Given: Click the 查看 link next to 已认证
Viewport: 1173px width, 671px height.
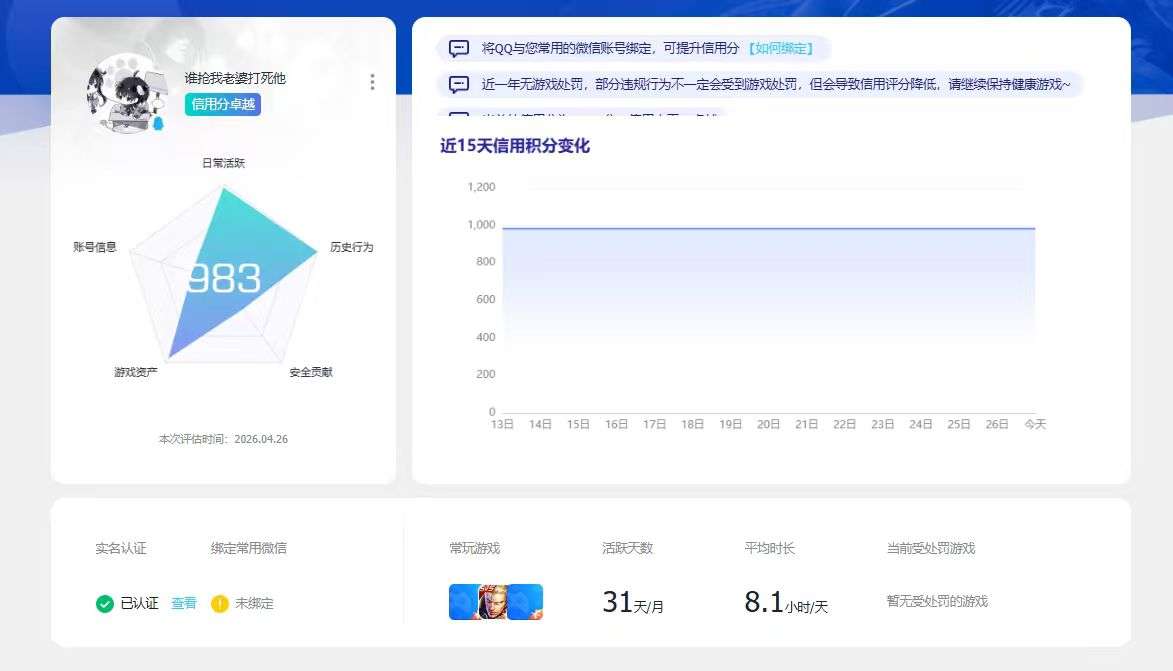Looking at the screenshot, I should [x=182, y=604].
